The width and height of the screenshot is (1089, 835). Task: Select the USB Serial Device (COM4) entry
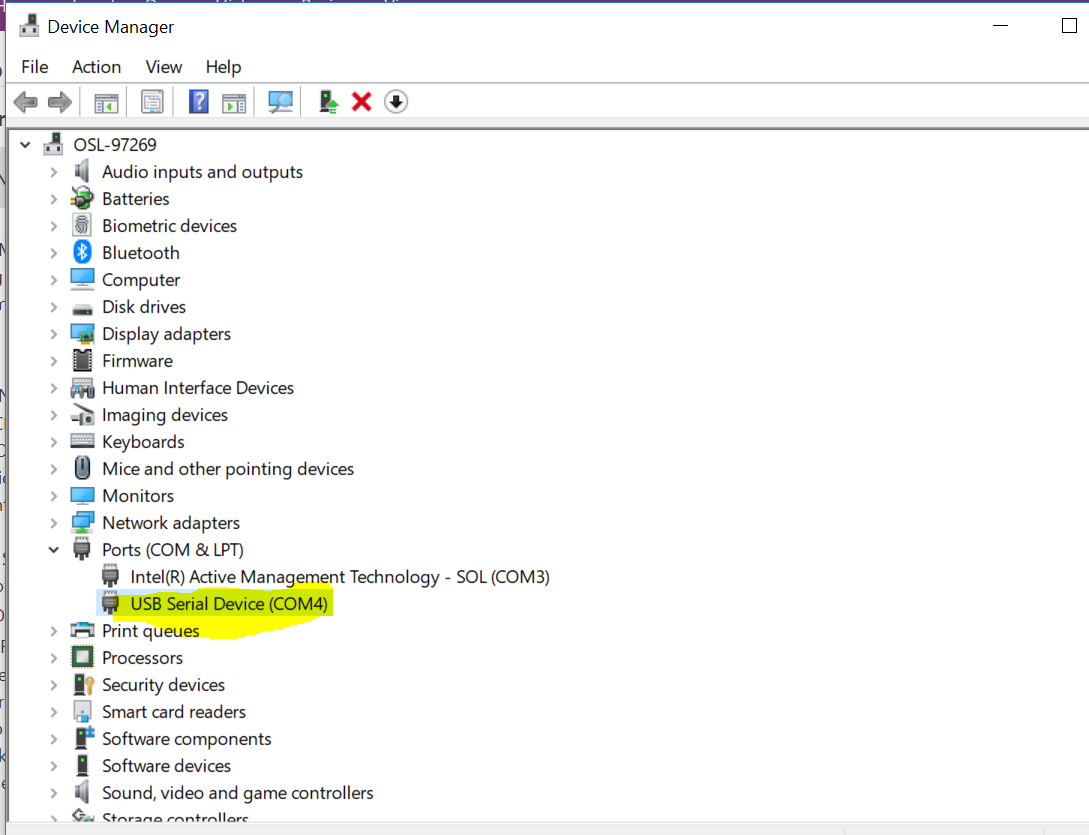tap(230, 603)
